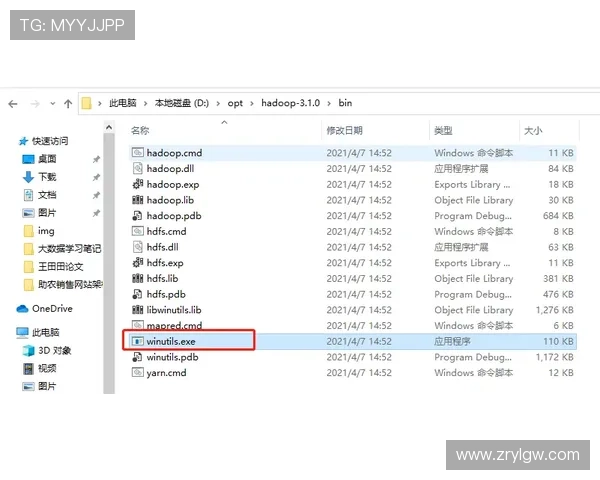This screenshot has height=480, width=600.
Task: Open 桌面 in quick access
Action: tap(47, 159)
